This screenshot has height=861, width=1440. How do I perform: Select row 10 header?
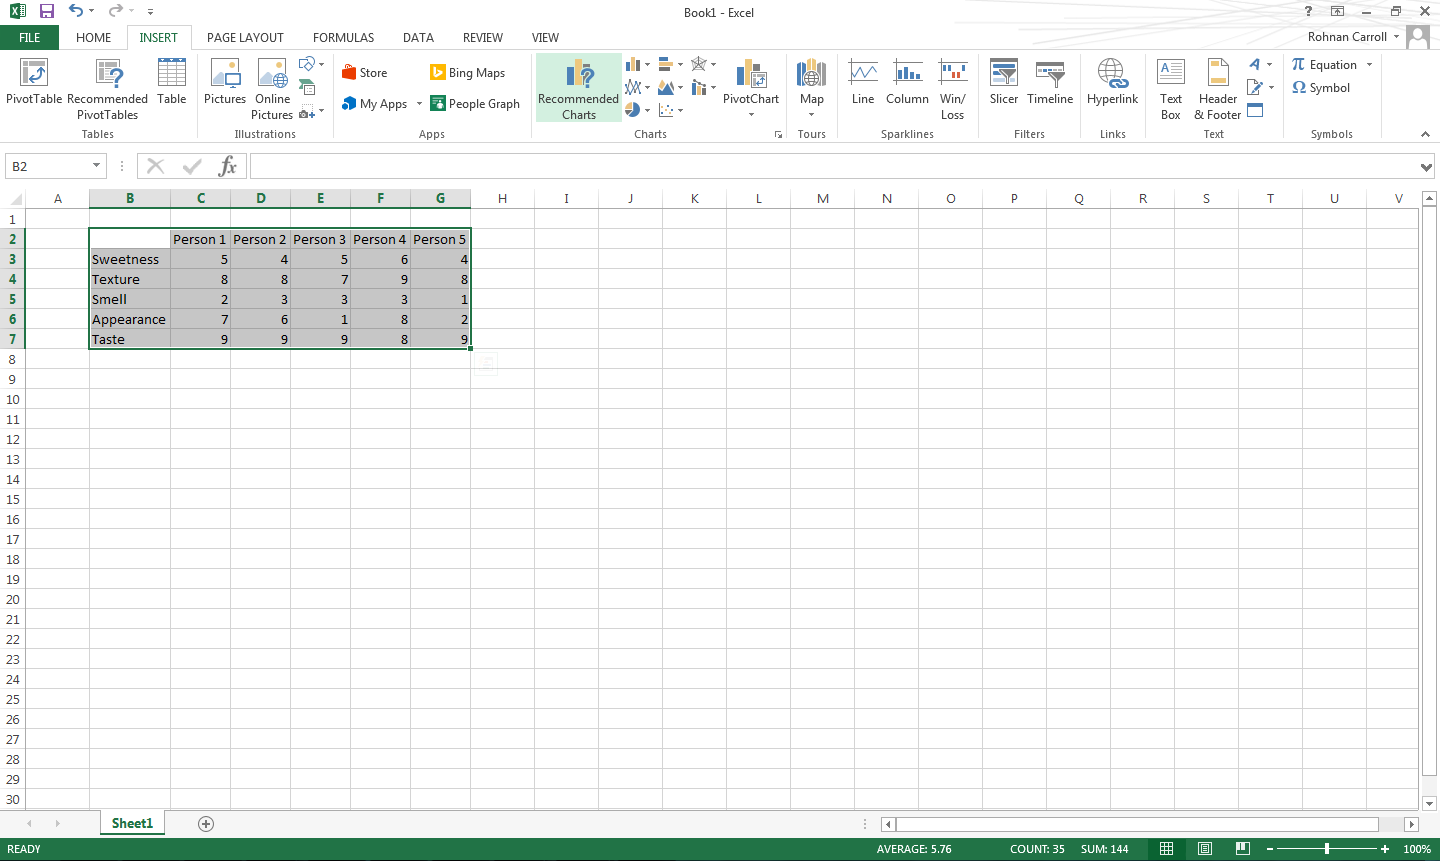pyautogui.click(x=13, y=399)
